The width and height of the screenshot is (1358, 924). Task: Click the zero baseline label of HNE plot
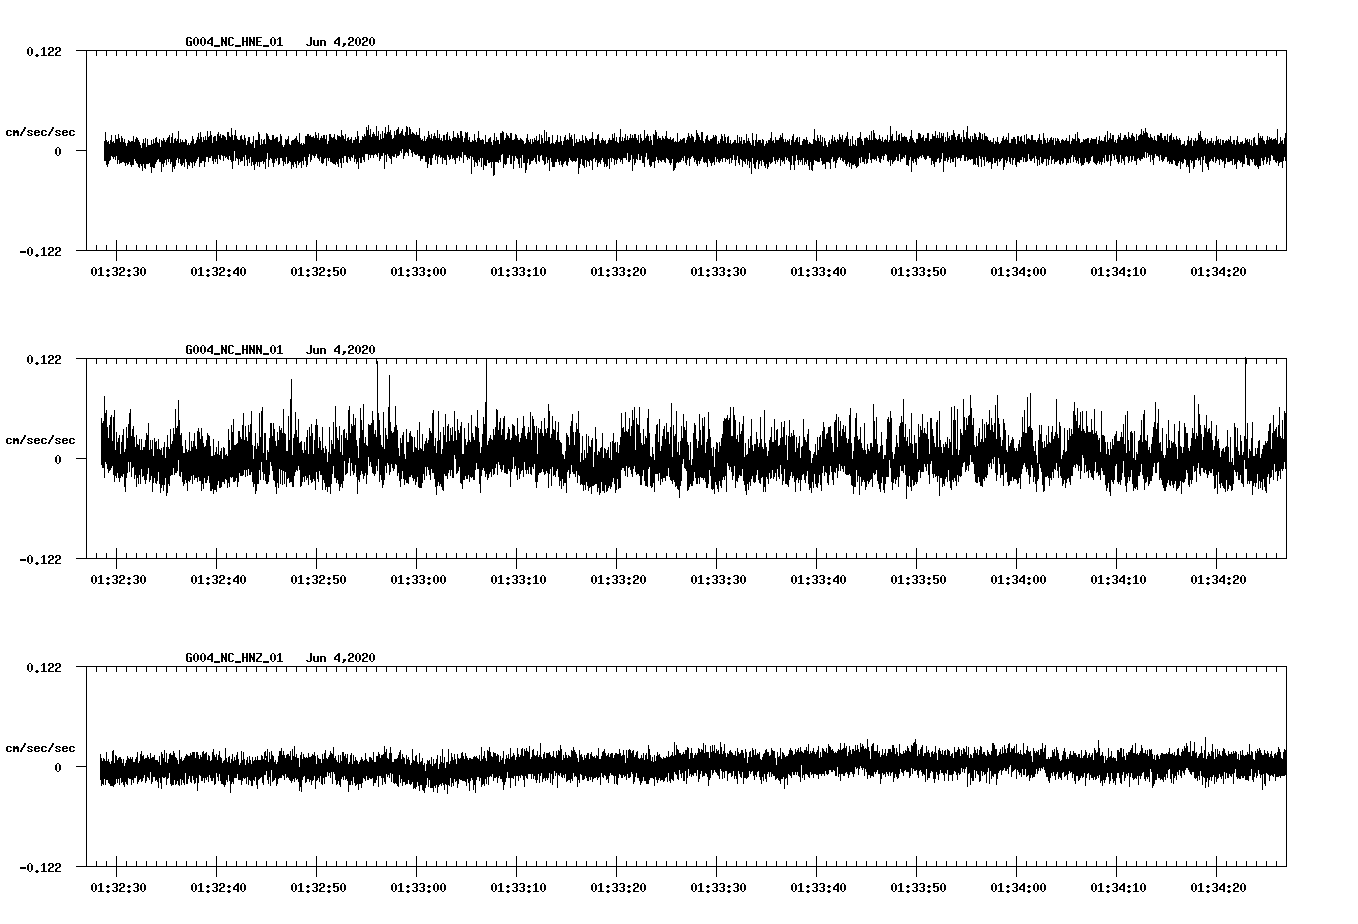tap(58, 152)
